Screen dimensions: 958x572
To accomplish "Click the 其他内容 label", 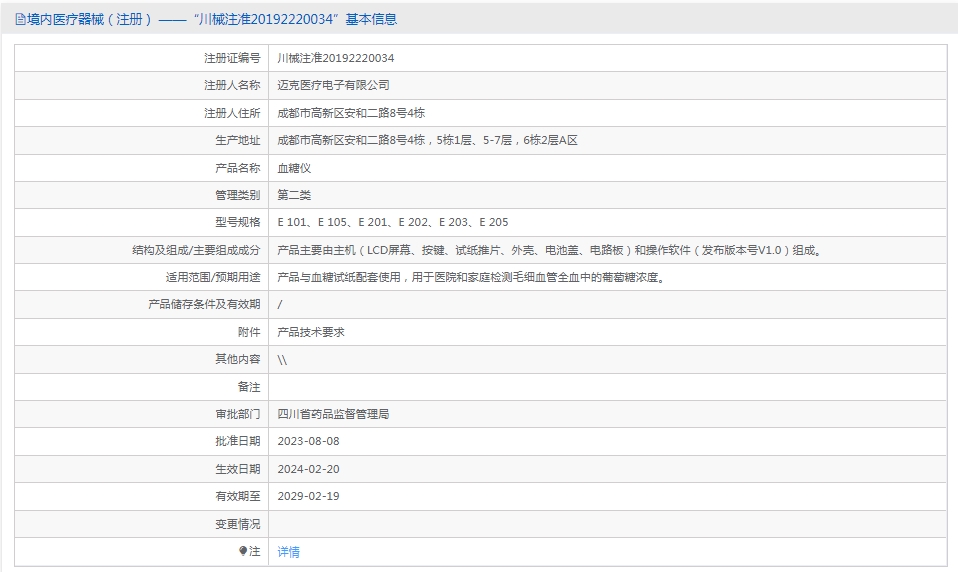I will [x=238, y=359].
